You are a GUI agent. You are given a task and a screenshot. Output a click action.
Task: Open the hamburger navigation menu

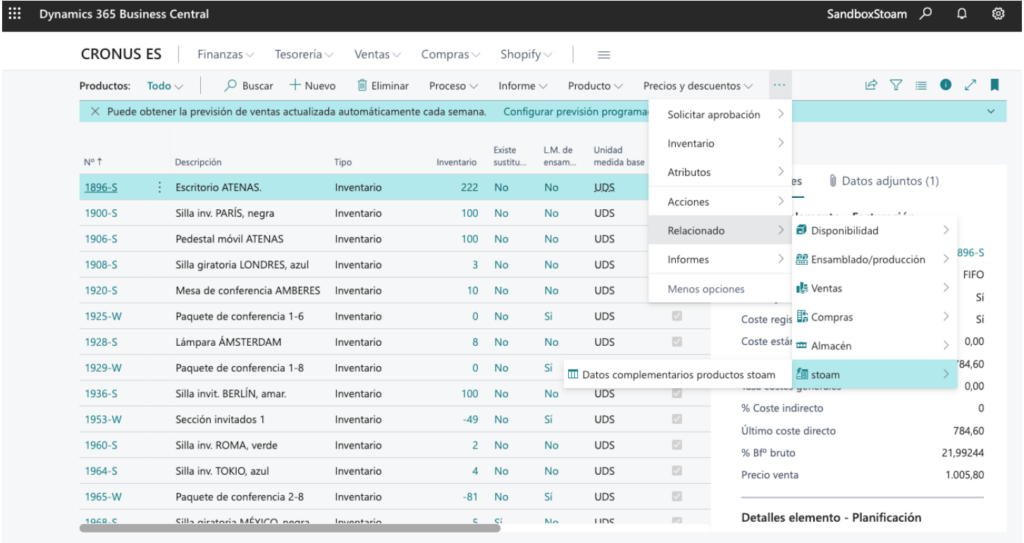603,54
